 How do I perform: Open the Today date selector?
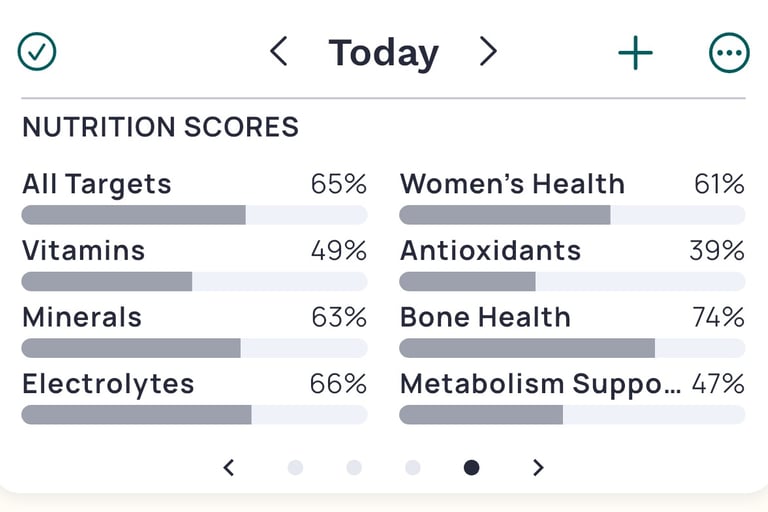pos(384,53)
